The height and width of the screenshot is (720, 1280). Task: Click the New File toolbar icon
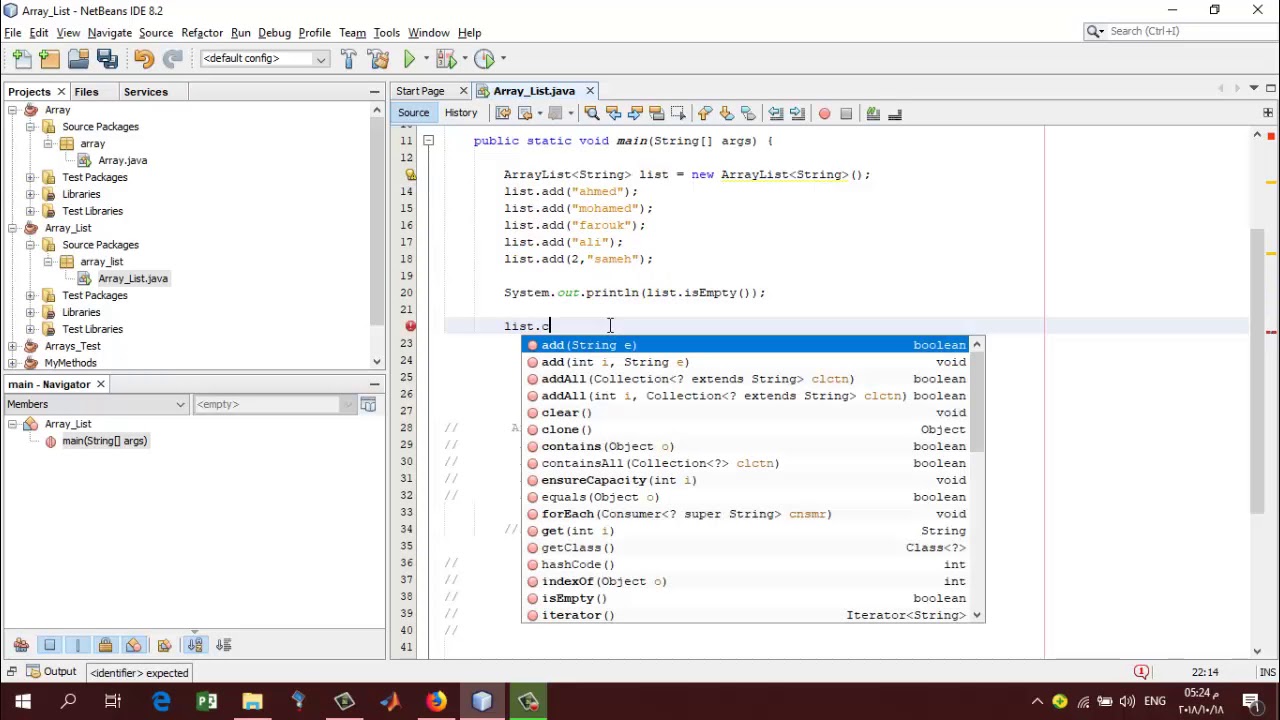pos(22,59)
